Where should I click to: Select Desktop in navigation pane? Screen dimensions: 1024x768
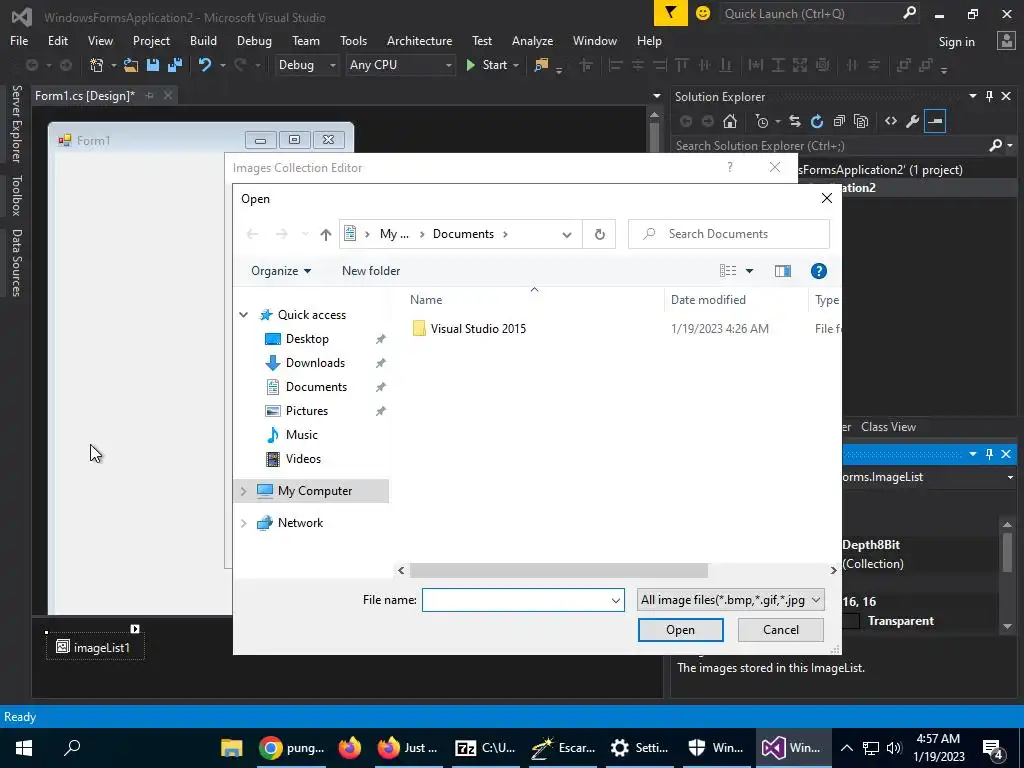[307, 339]
